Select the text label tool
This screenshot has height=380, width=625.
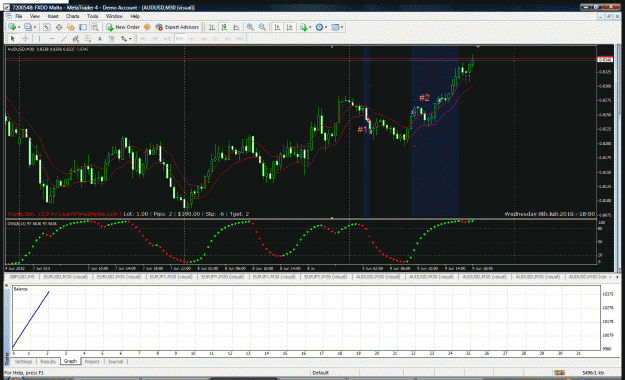point(100,39)
